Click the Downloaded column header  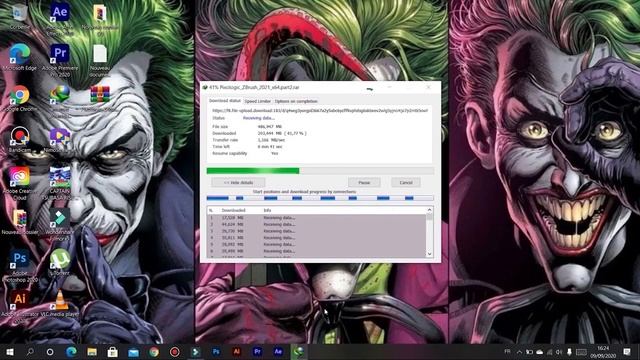point(233,210)
